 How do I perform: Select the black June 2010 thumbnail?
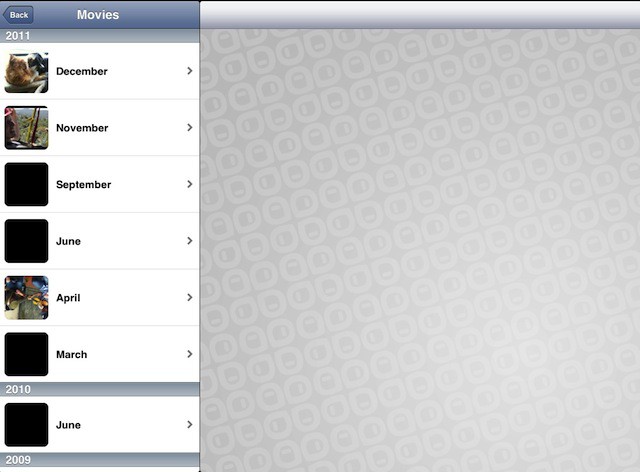pos(26,425)
